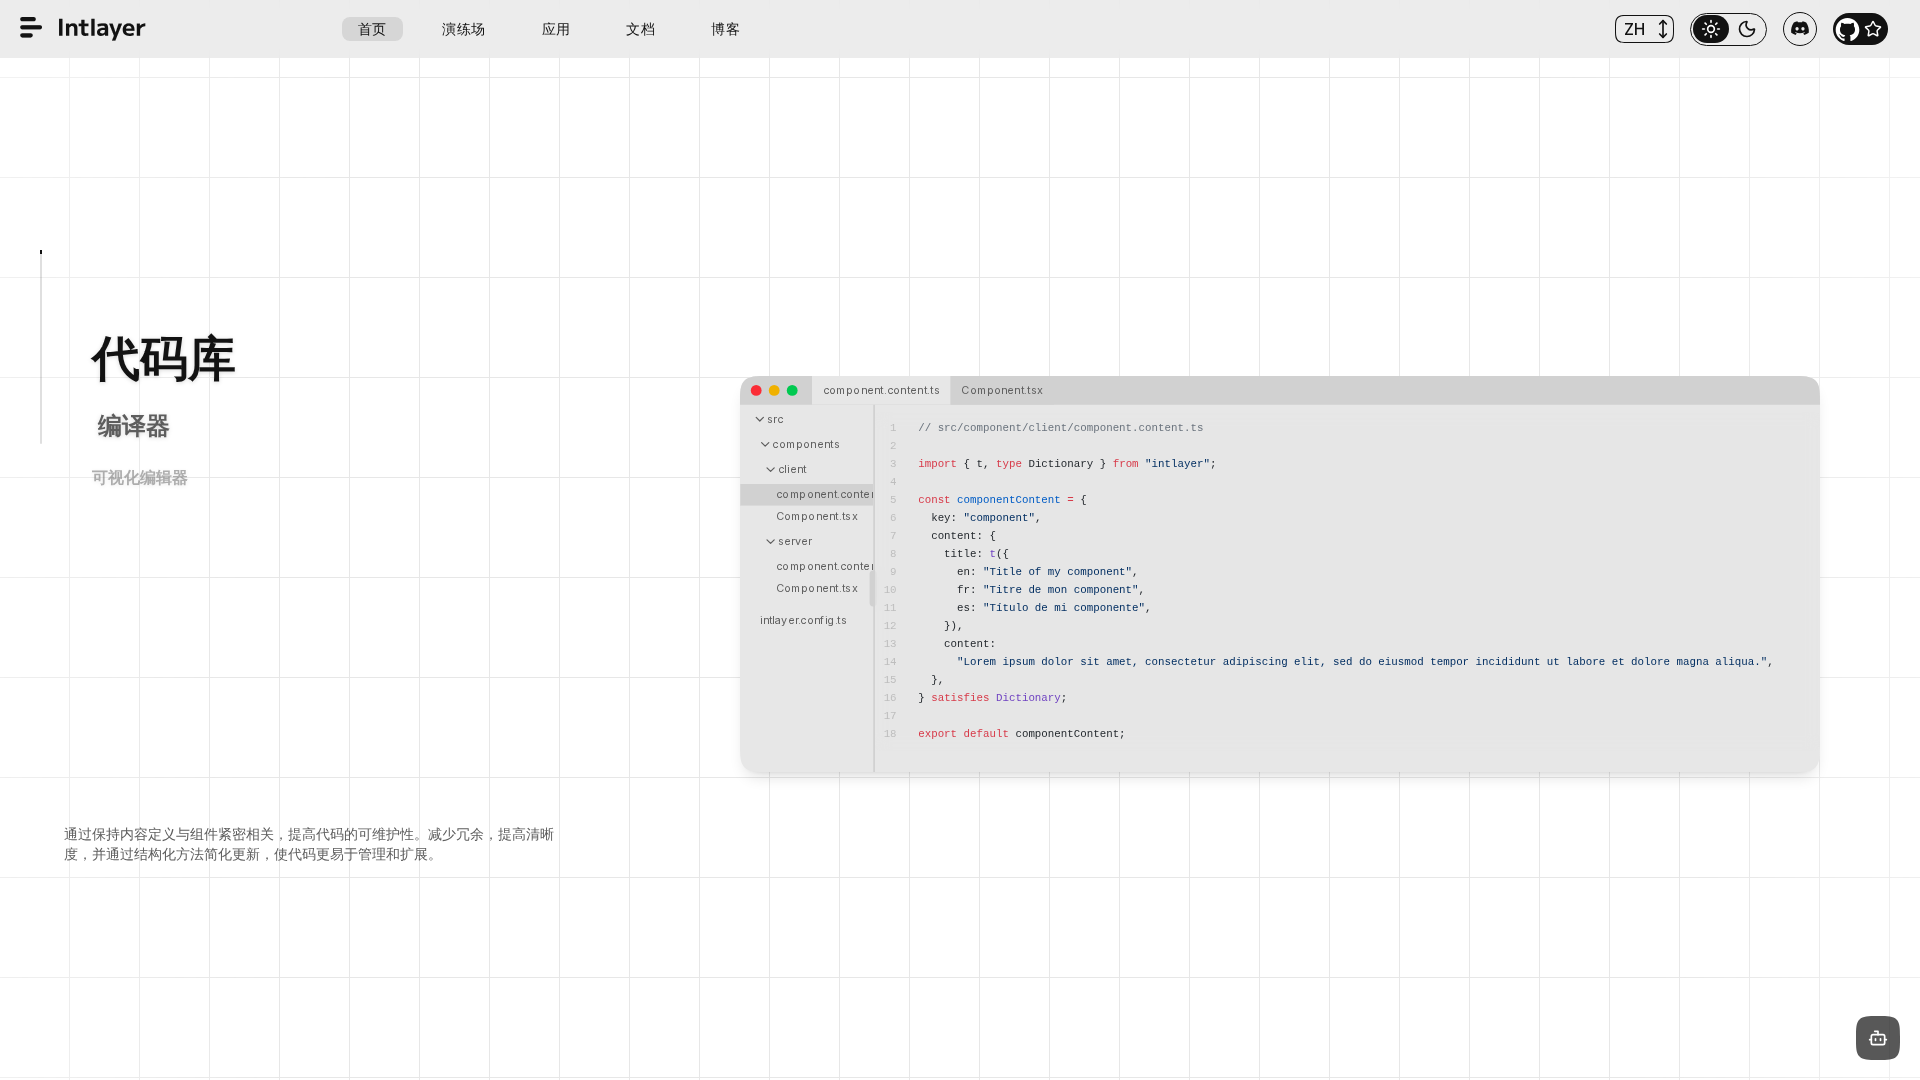Image resolution: width=1920 pixels, height=1080 pixels.
Task: Go to 演练场 playground page
Action: [x=463, y=29]
